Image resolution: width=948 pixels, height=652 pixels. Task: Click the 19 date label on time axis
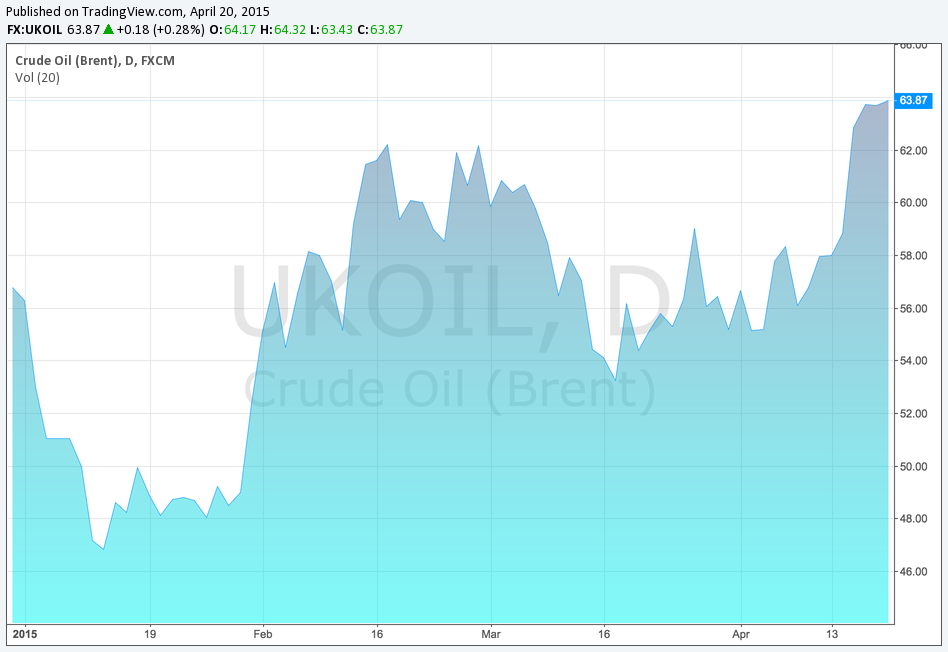(x=150, y=634)
